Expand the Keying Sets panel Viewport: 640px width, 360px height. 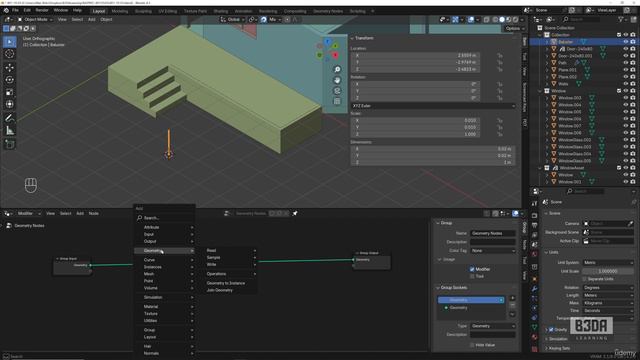click(x=559, y=348)
